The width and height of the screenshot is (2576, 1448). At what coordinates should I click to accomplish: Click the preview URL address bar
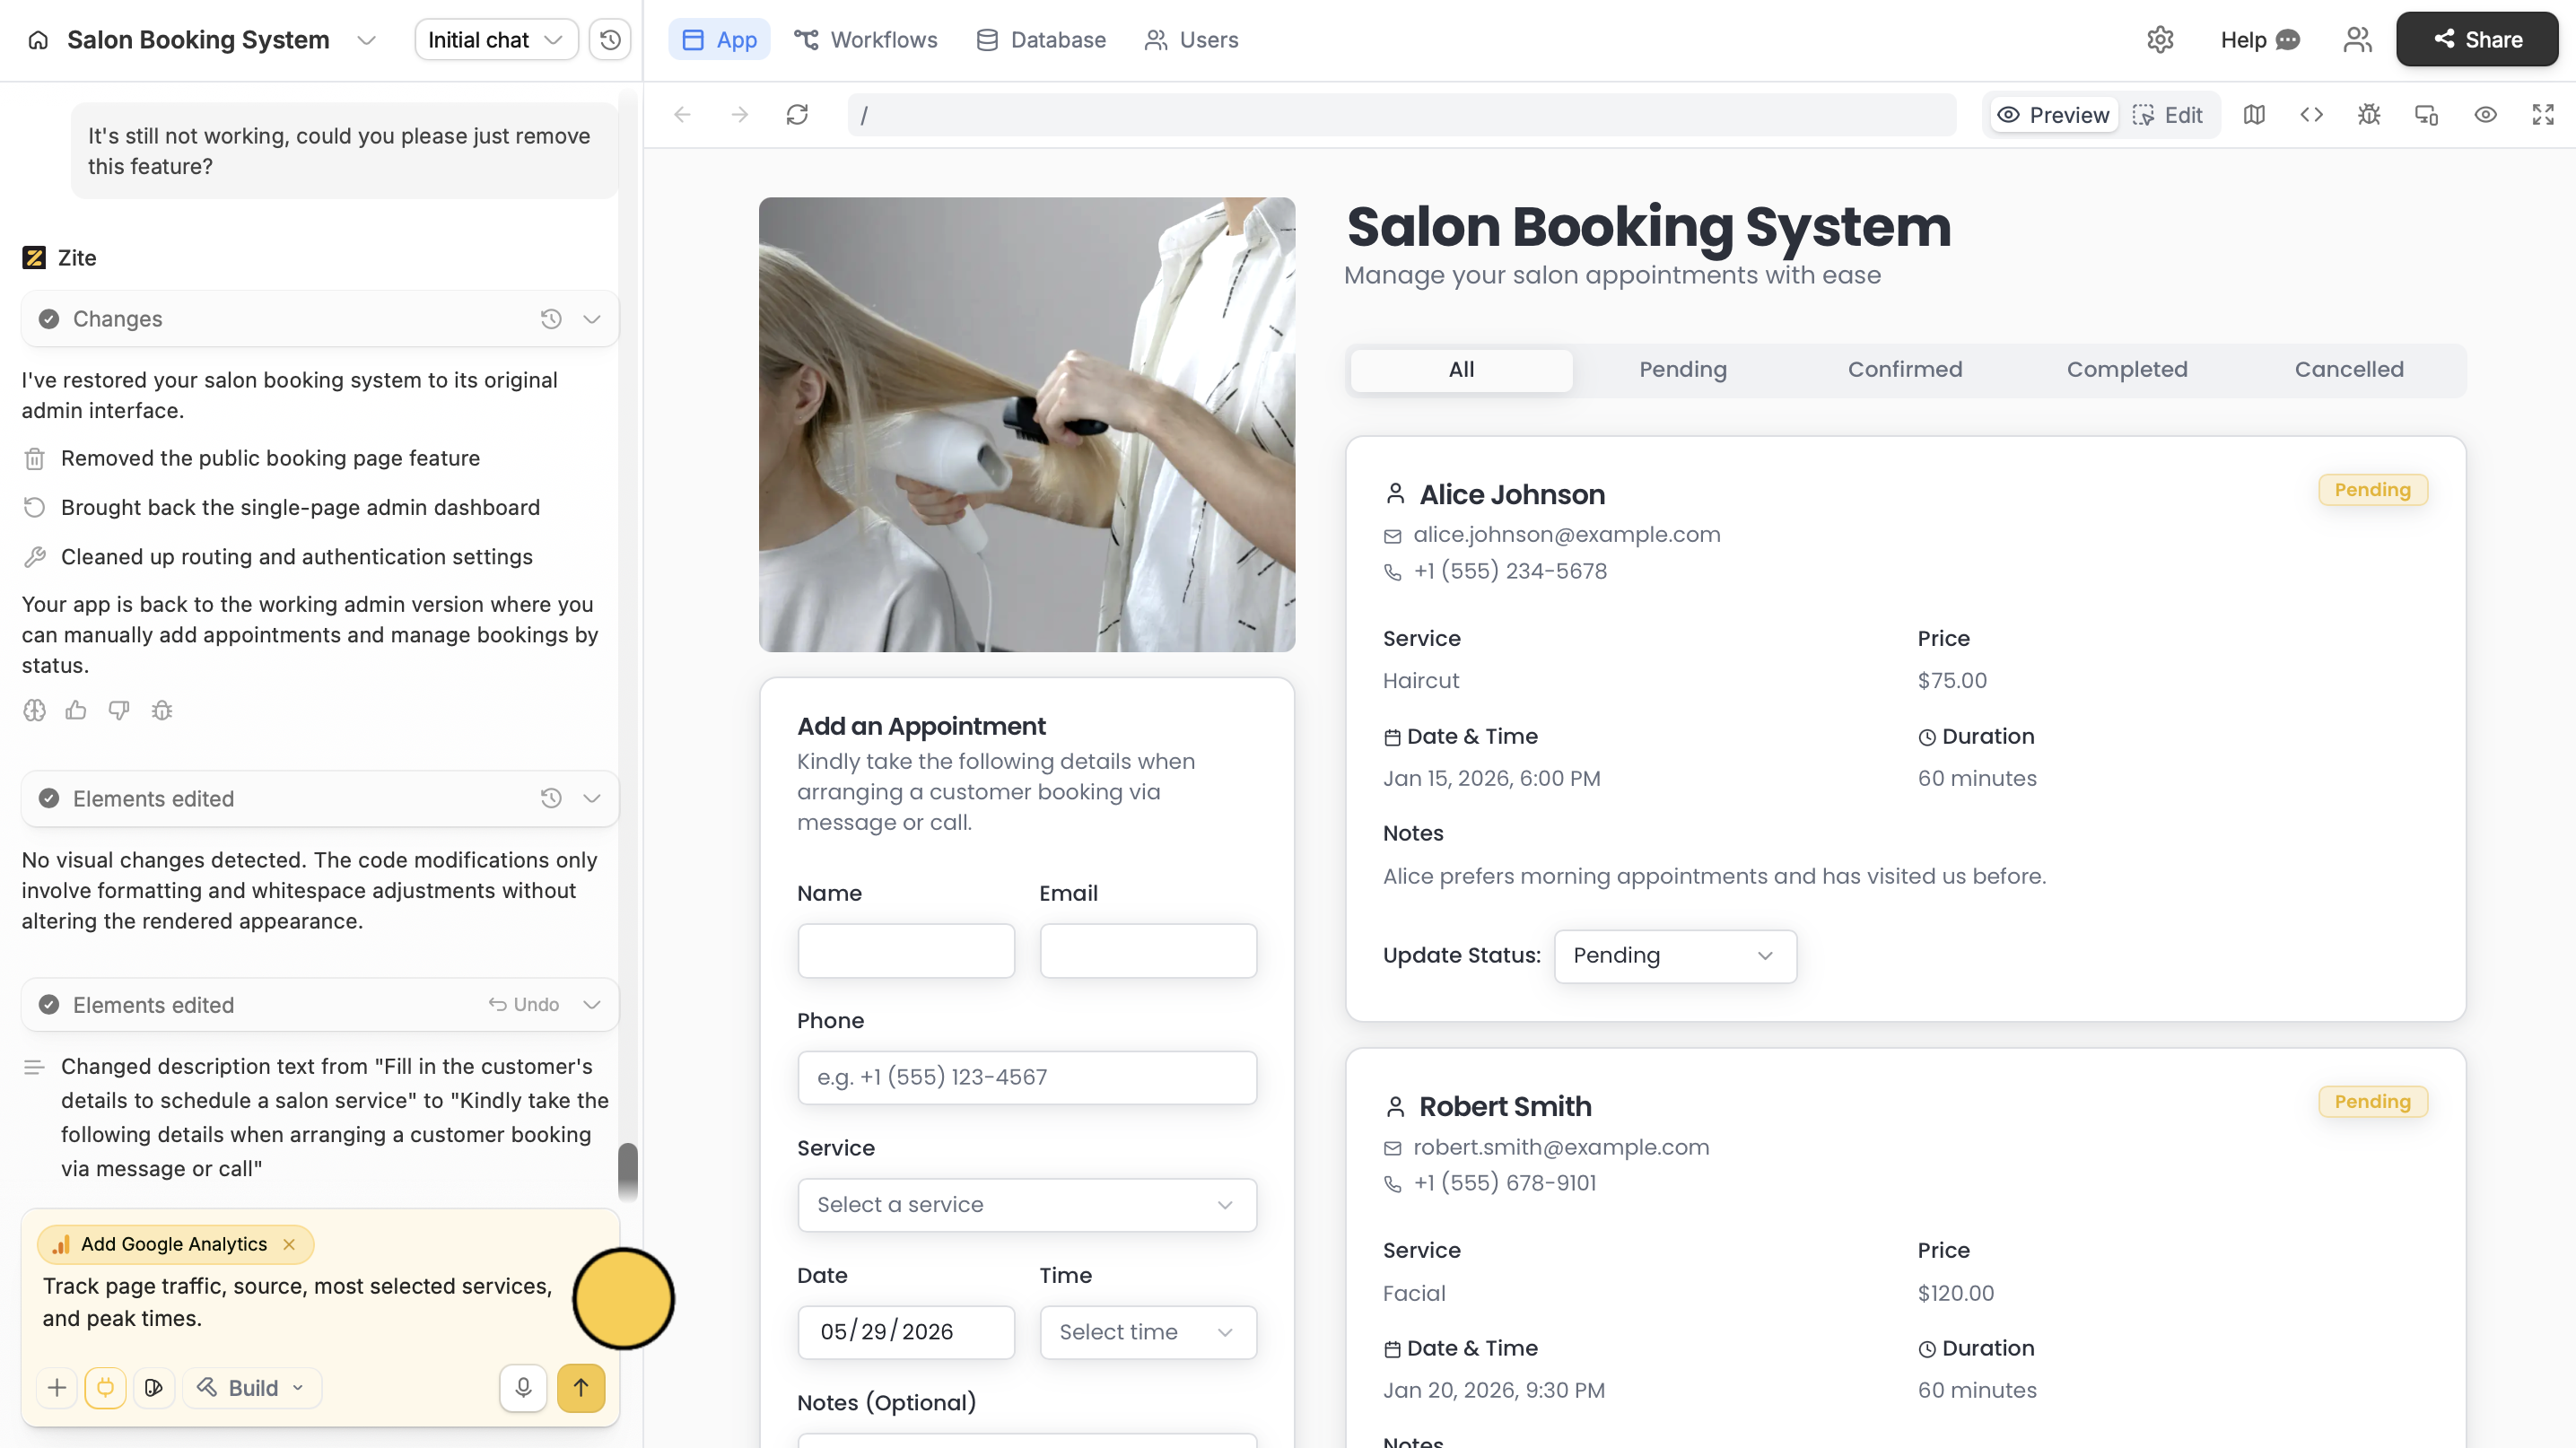pyautogui.click(x=1402, y=115)
